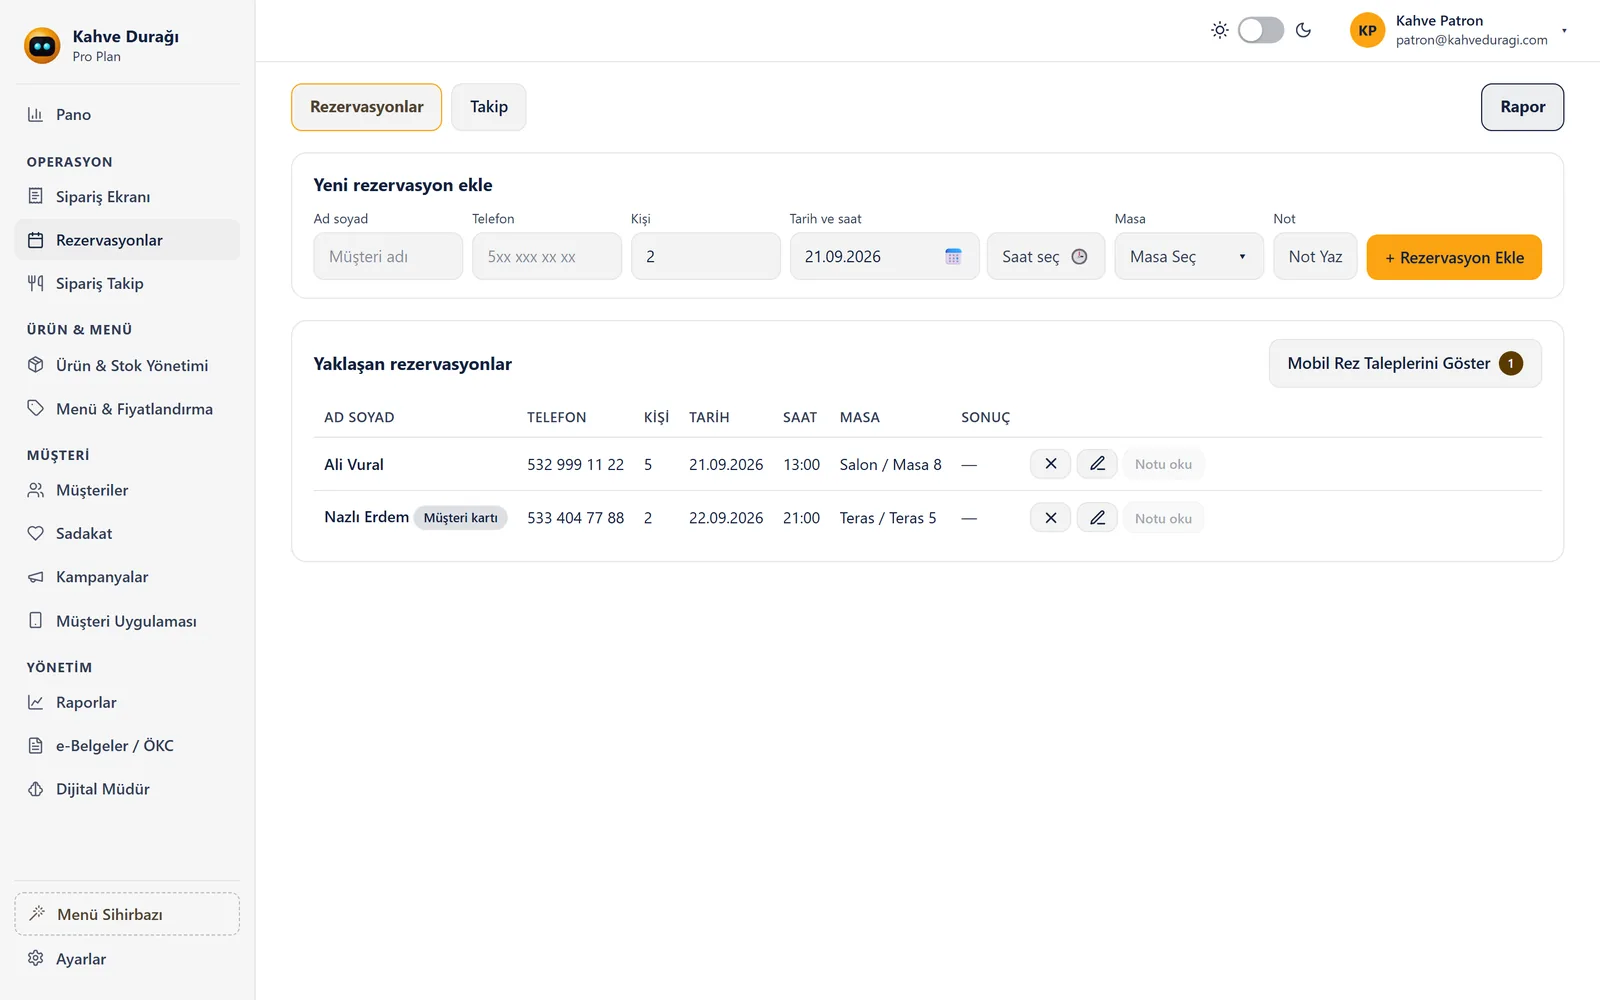Click the Kahve Durağı robot logo
This screenshot has width=1600, height=1000.
click(42, 45)
